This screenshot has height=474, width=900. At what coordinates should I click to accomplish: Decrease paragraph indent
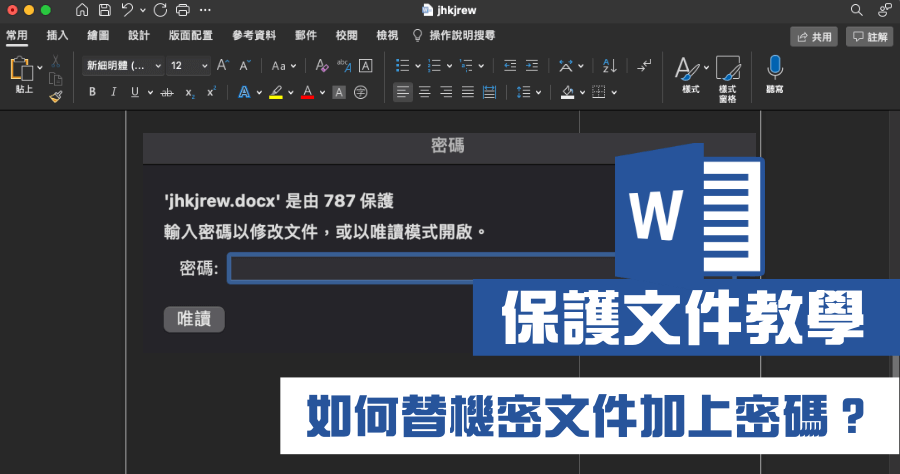coord(510,66)
